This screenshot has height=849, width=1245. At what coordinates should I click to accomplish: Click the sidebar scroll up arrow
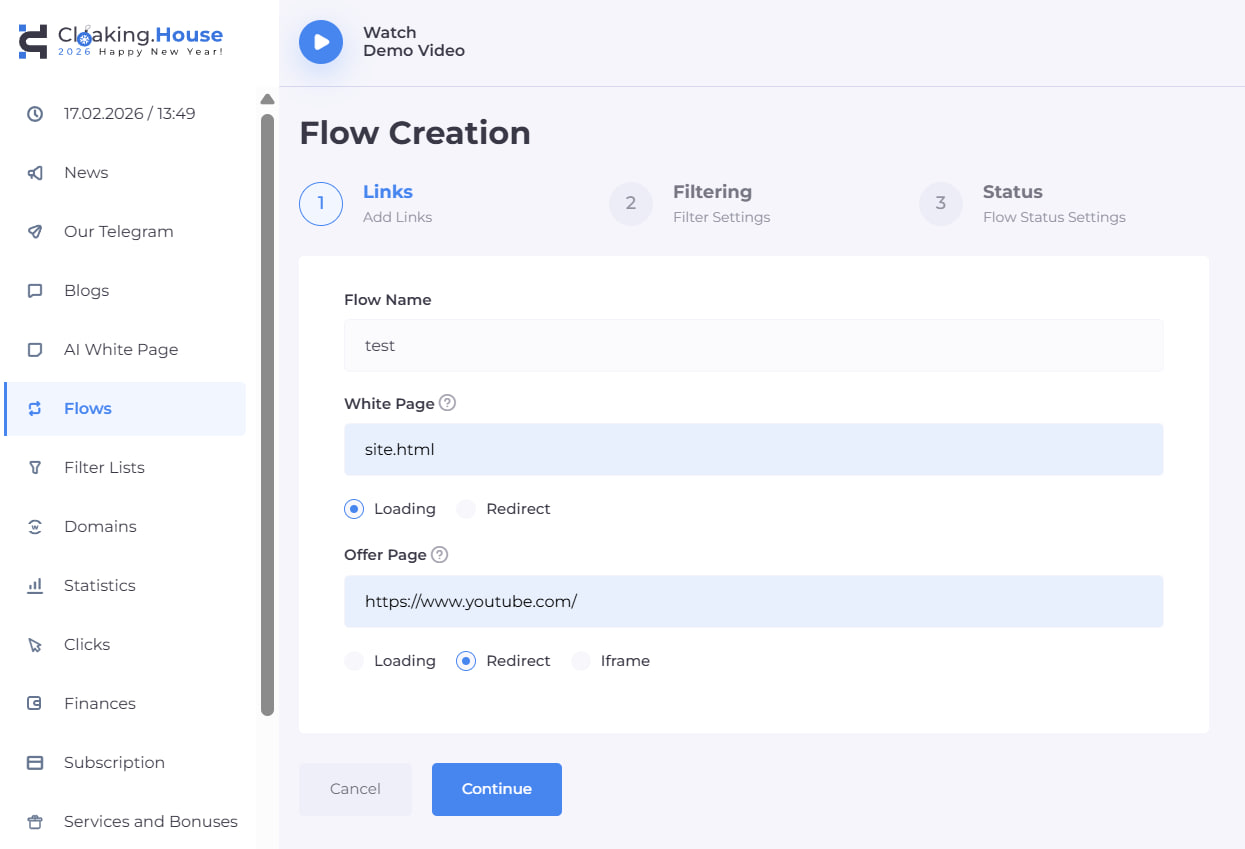[267, 99]
